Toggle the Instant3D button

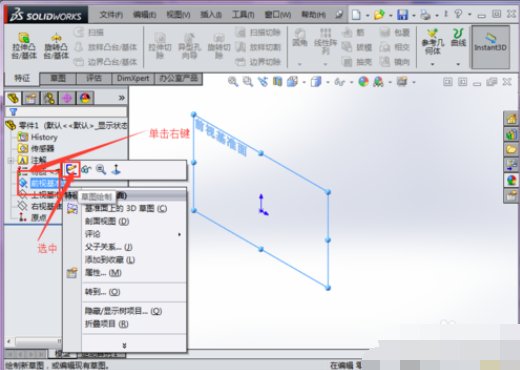(x=490, y=47)
